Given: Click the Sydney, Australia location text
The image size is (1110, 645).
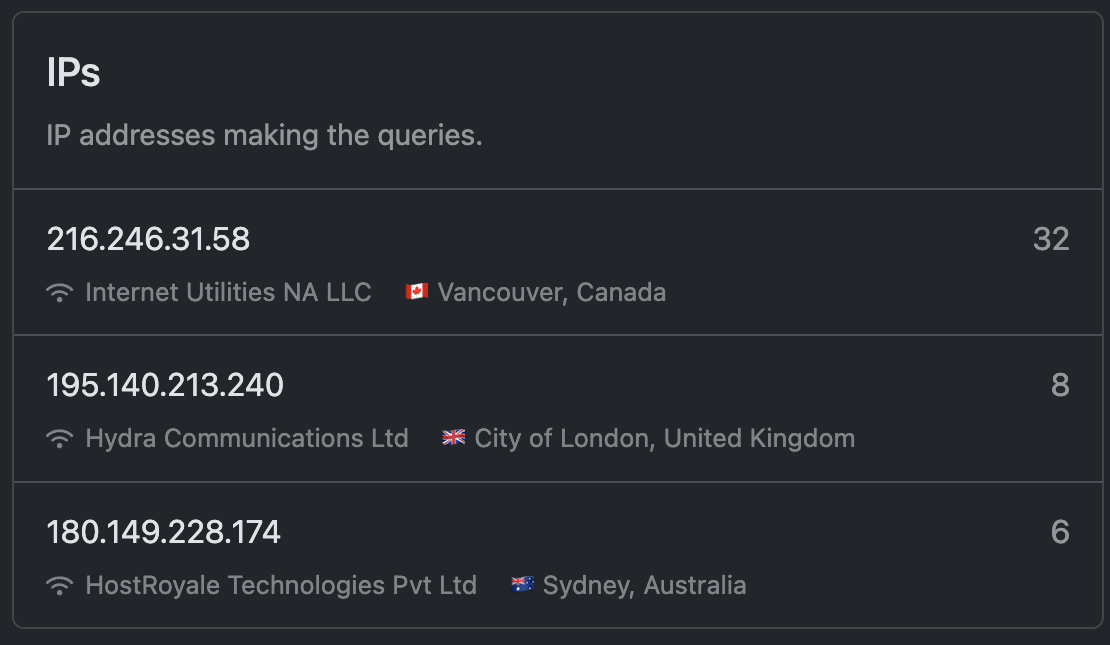Looking at the screenshot, I should click(644, 585).
